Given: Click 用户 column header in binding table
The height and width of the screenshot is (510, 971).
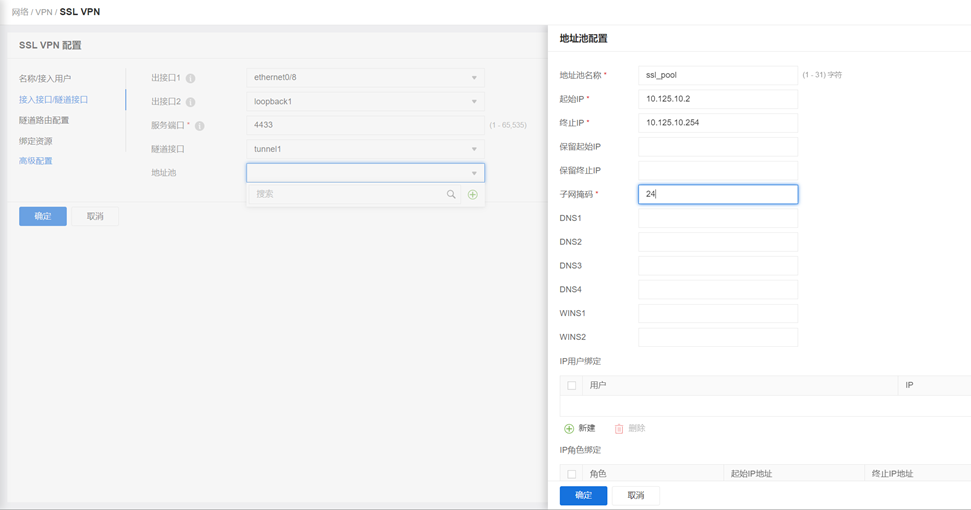Looking at the screenshot, I should click(x=740, y=386).
